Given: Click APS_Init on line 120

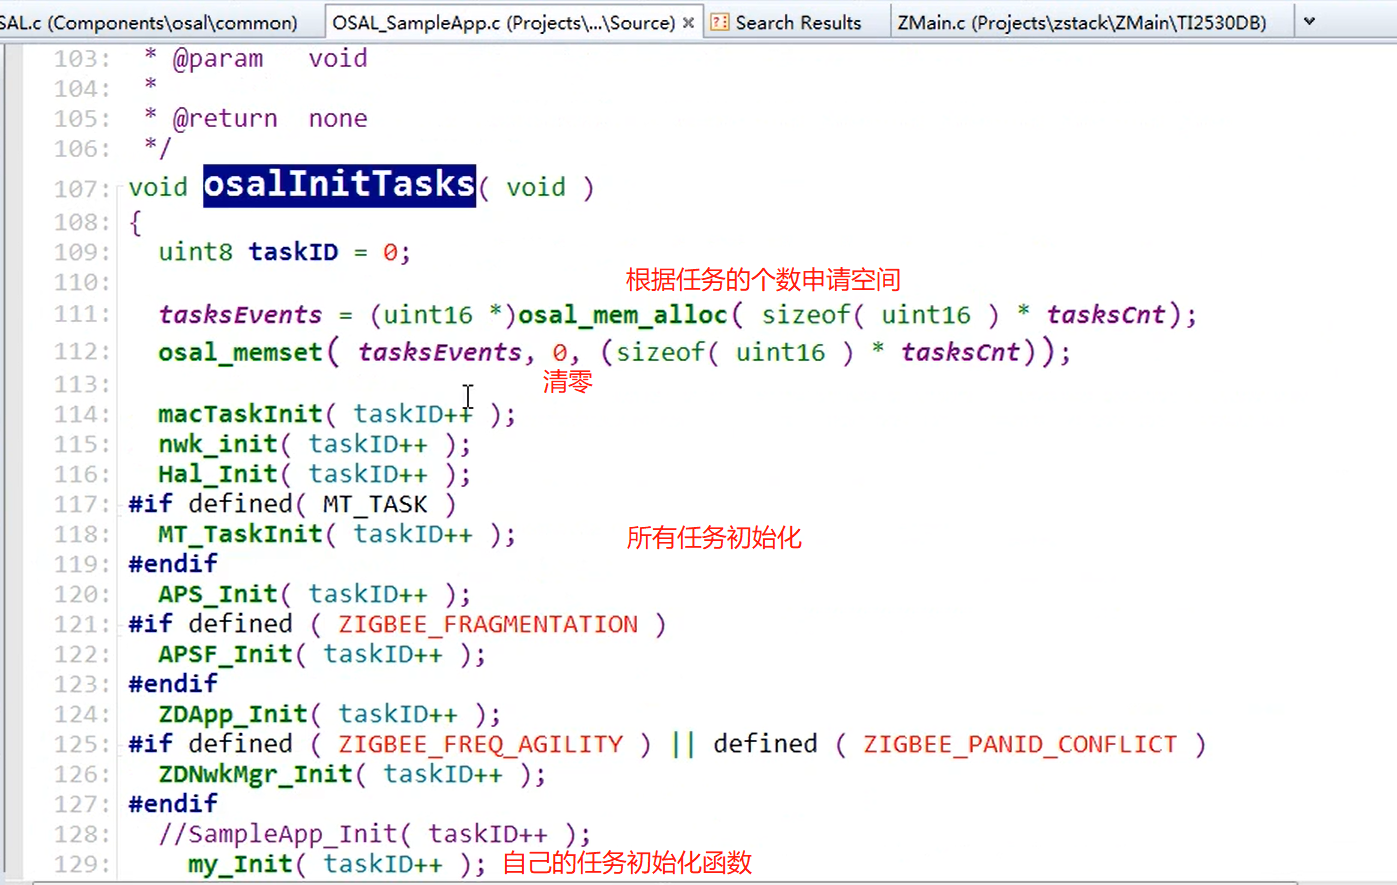Looking at the screenshot, I should [217, 594].
